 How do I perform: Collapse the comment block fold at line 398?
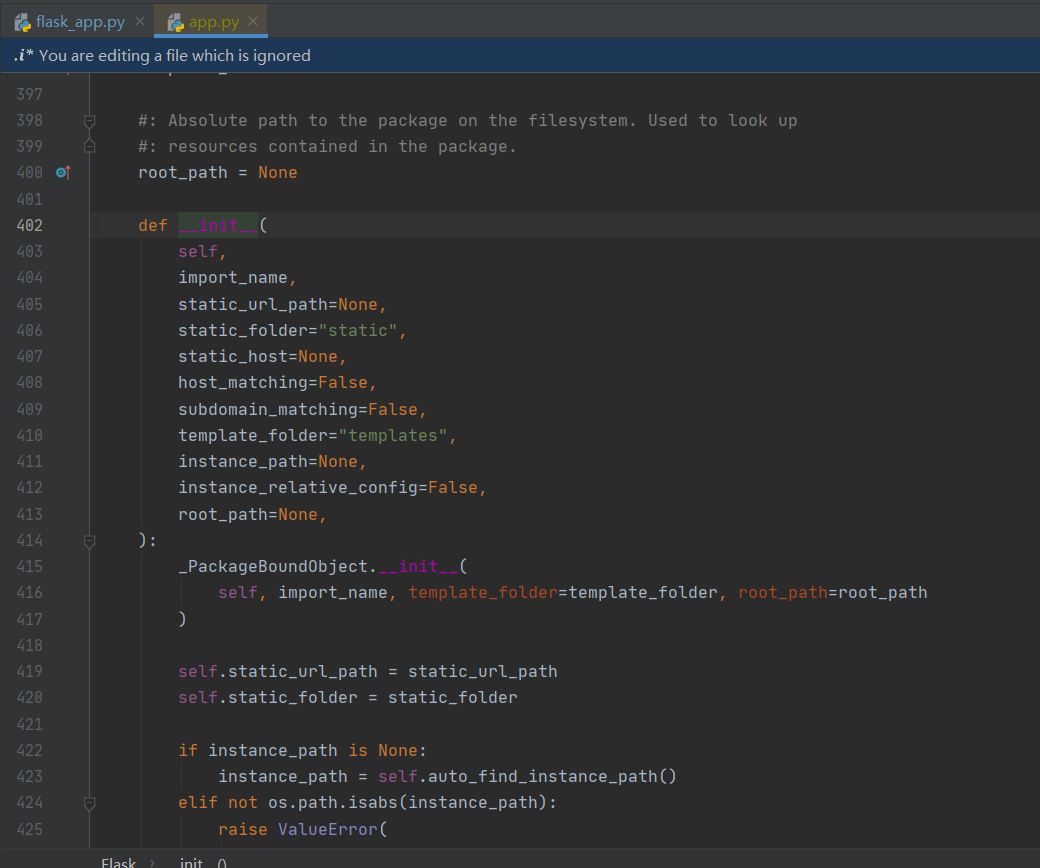tap(89, 121)
